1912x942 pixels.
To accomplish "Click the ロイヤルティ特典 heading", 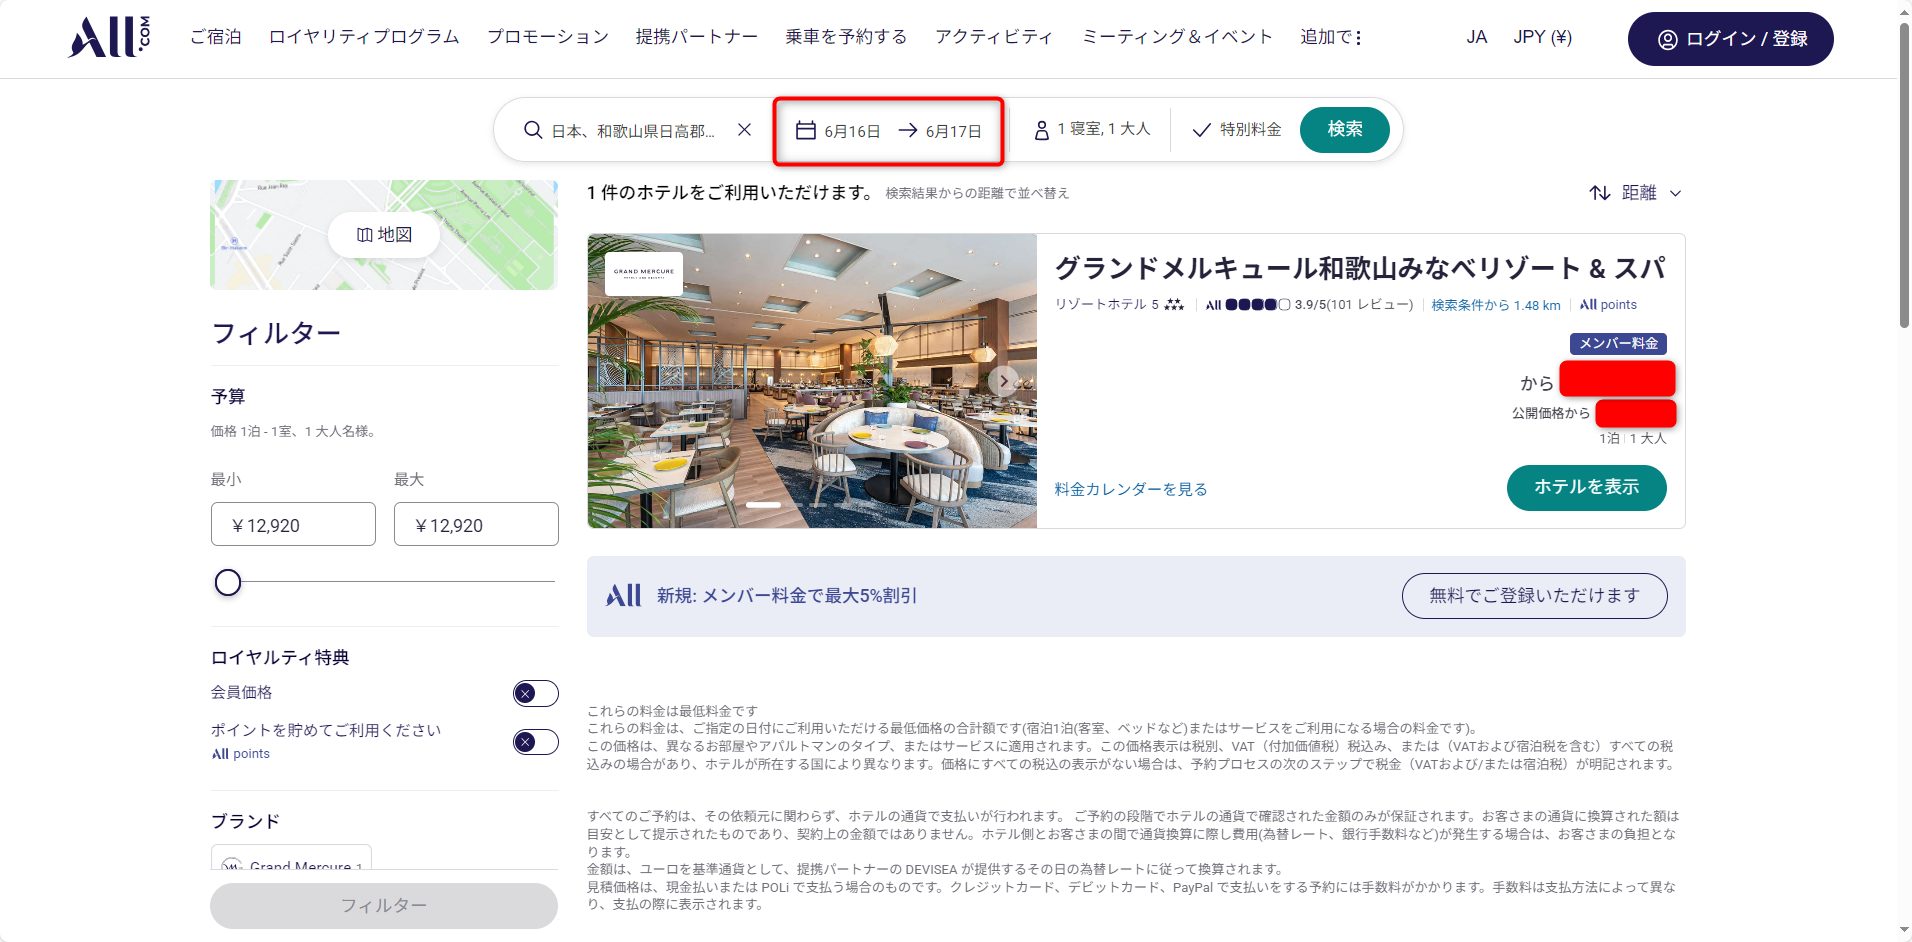I will point(280,657).
